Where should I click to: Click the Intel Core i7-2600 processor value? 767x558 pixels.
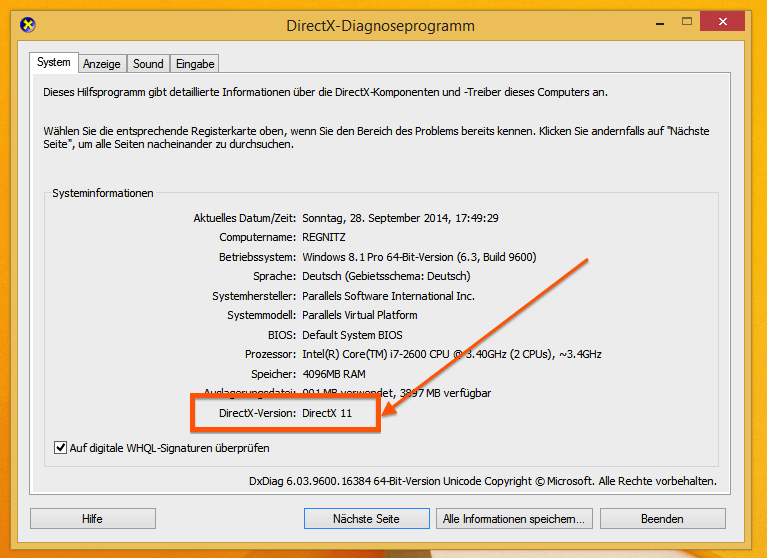451,354
